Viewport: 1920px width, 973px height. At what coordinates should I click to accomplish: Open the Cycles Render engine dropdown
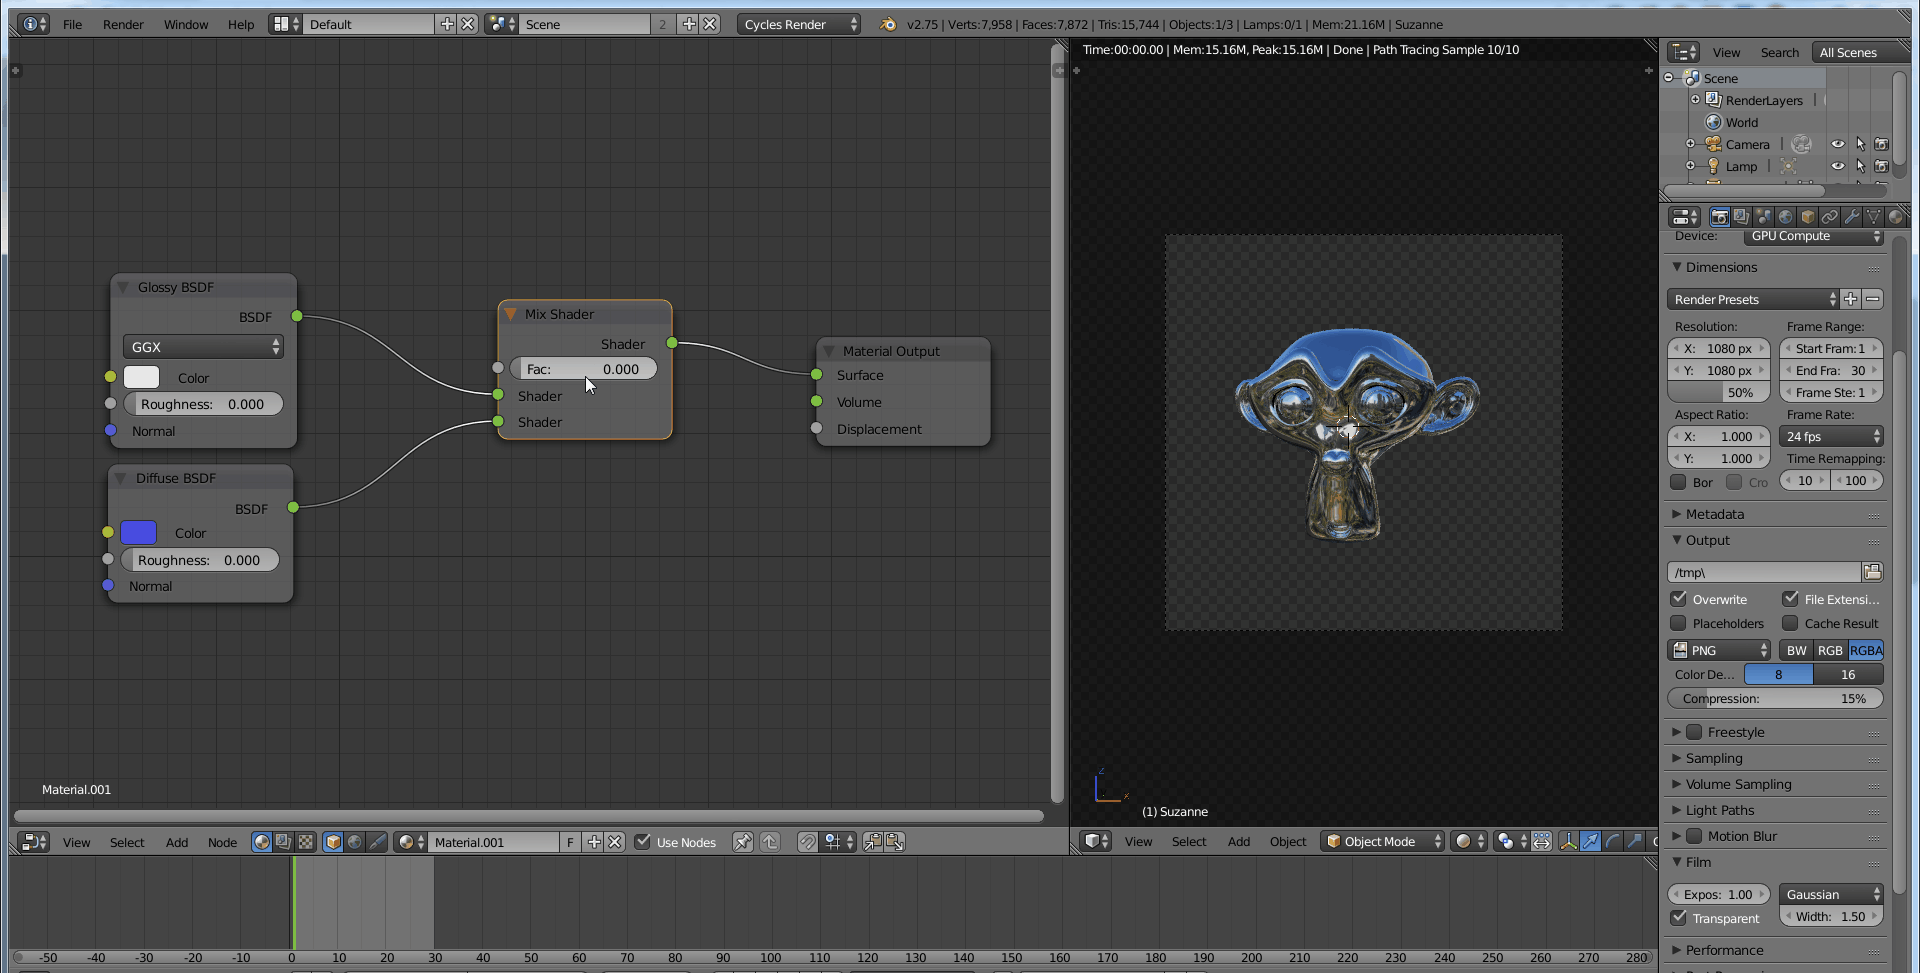798,23
